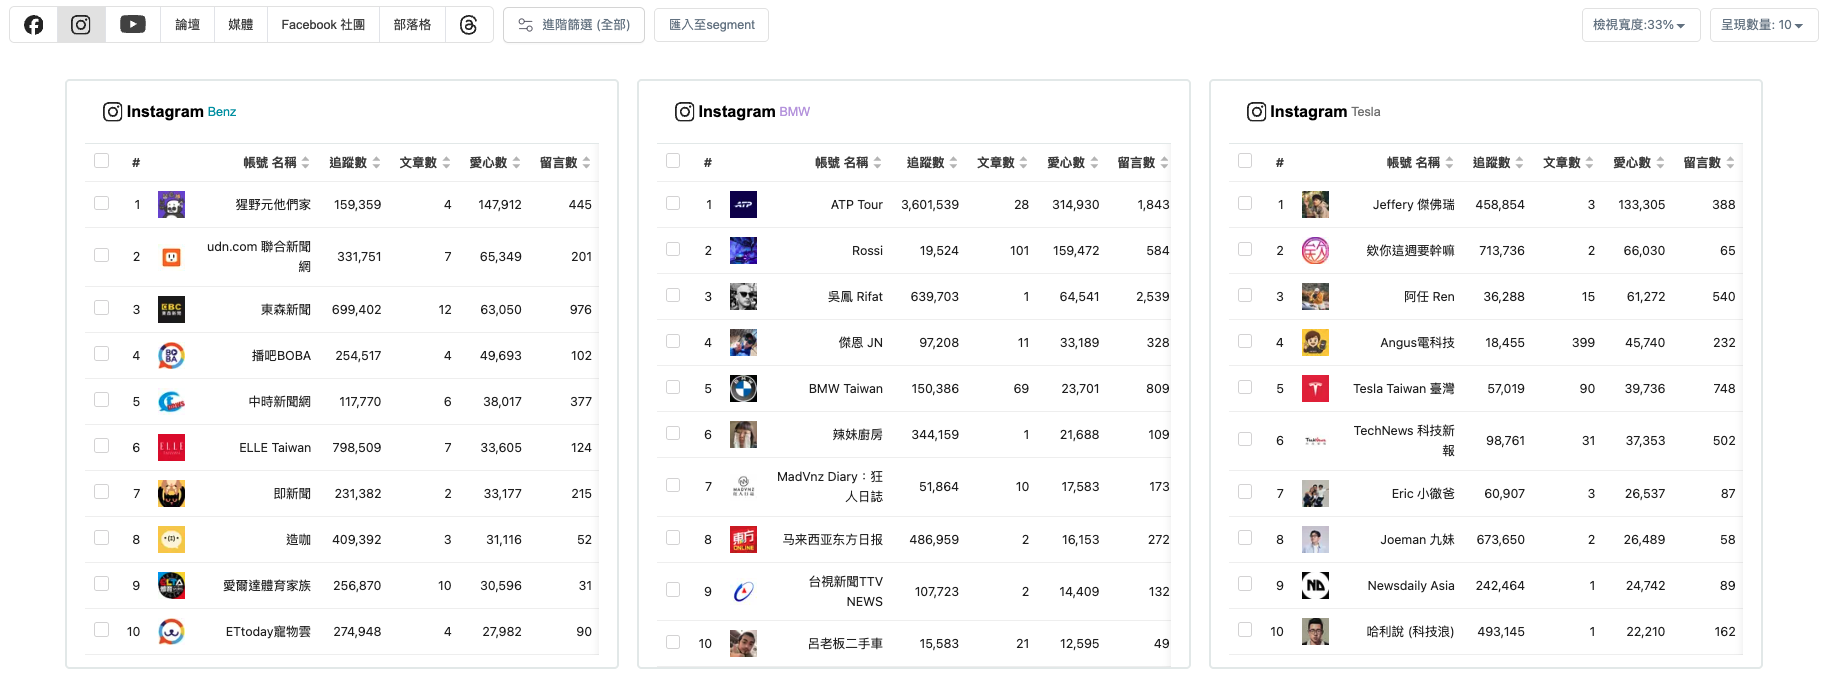1829x690 pixels.
Task: Open the Threads platform icon tab
Action: 468,25
